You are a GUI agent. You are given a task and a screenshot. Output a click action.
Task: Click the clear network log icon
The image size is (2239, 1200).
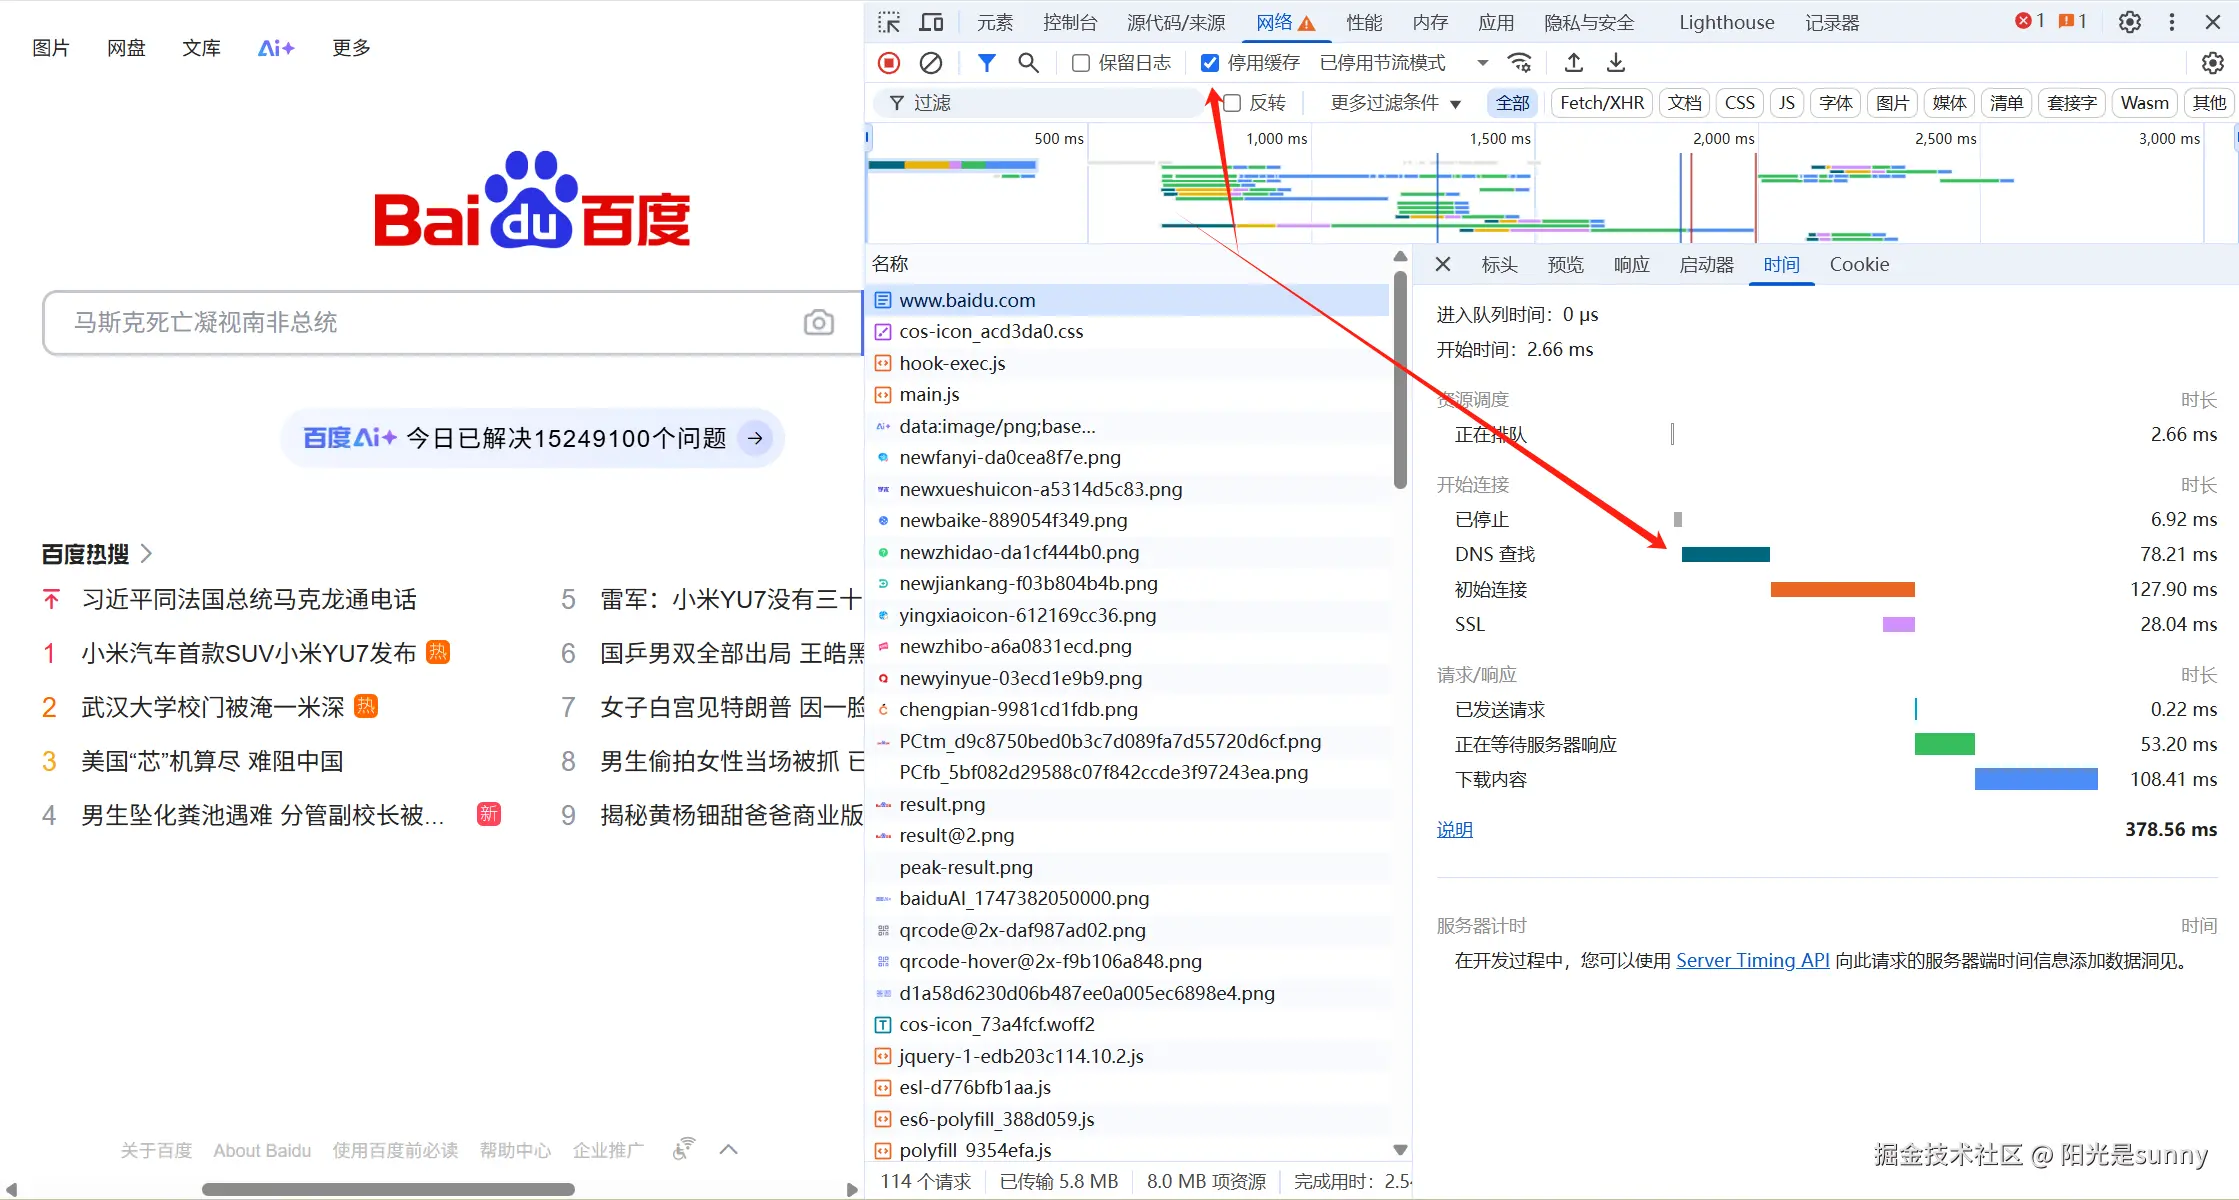(930, 63)
